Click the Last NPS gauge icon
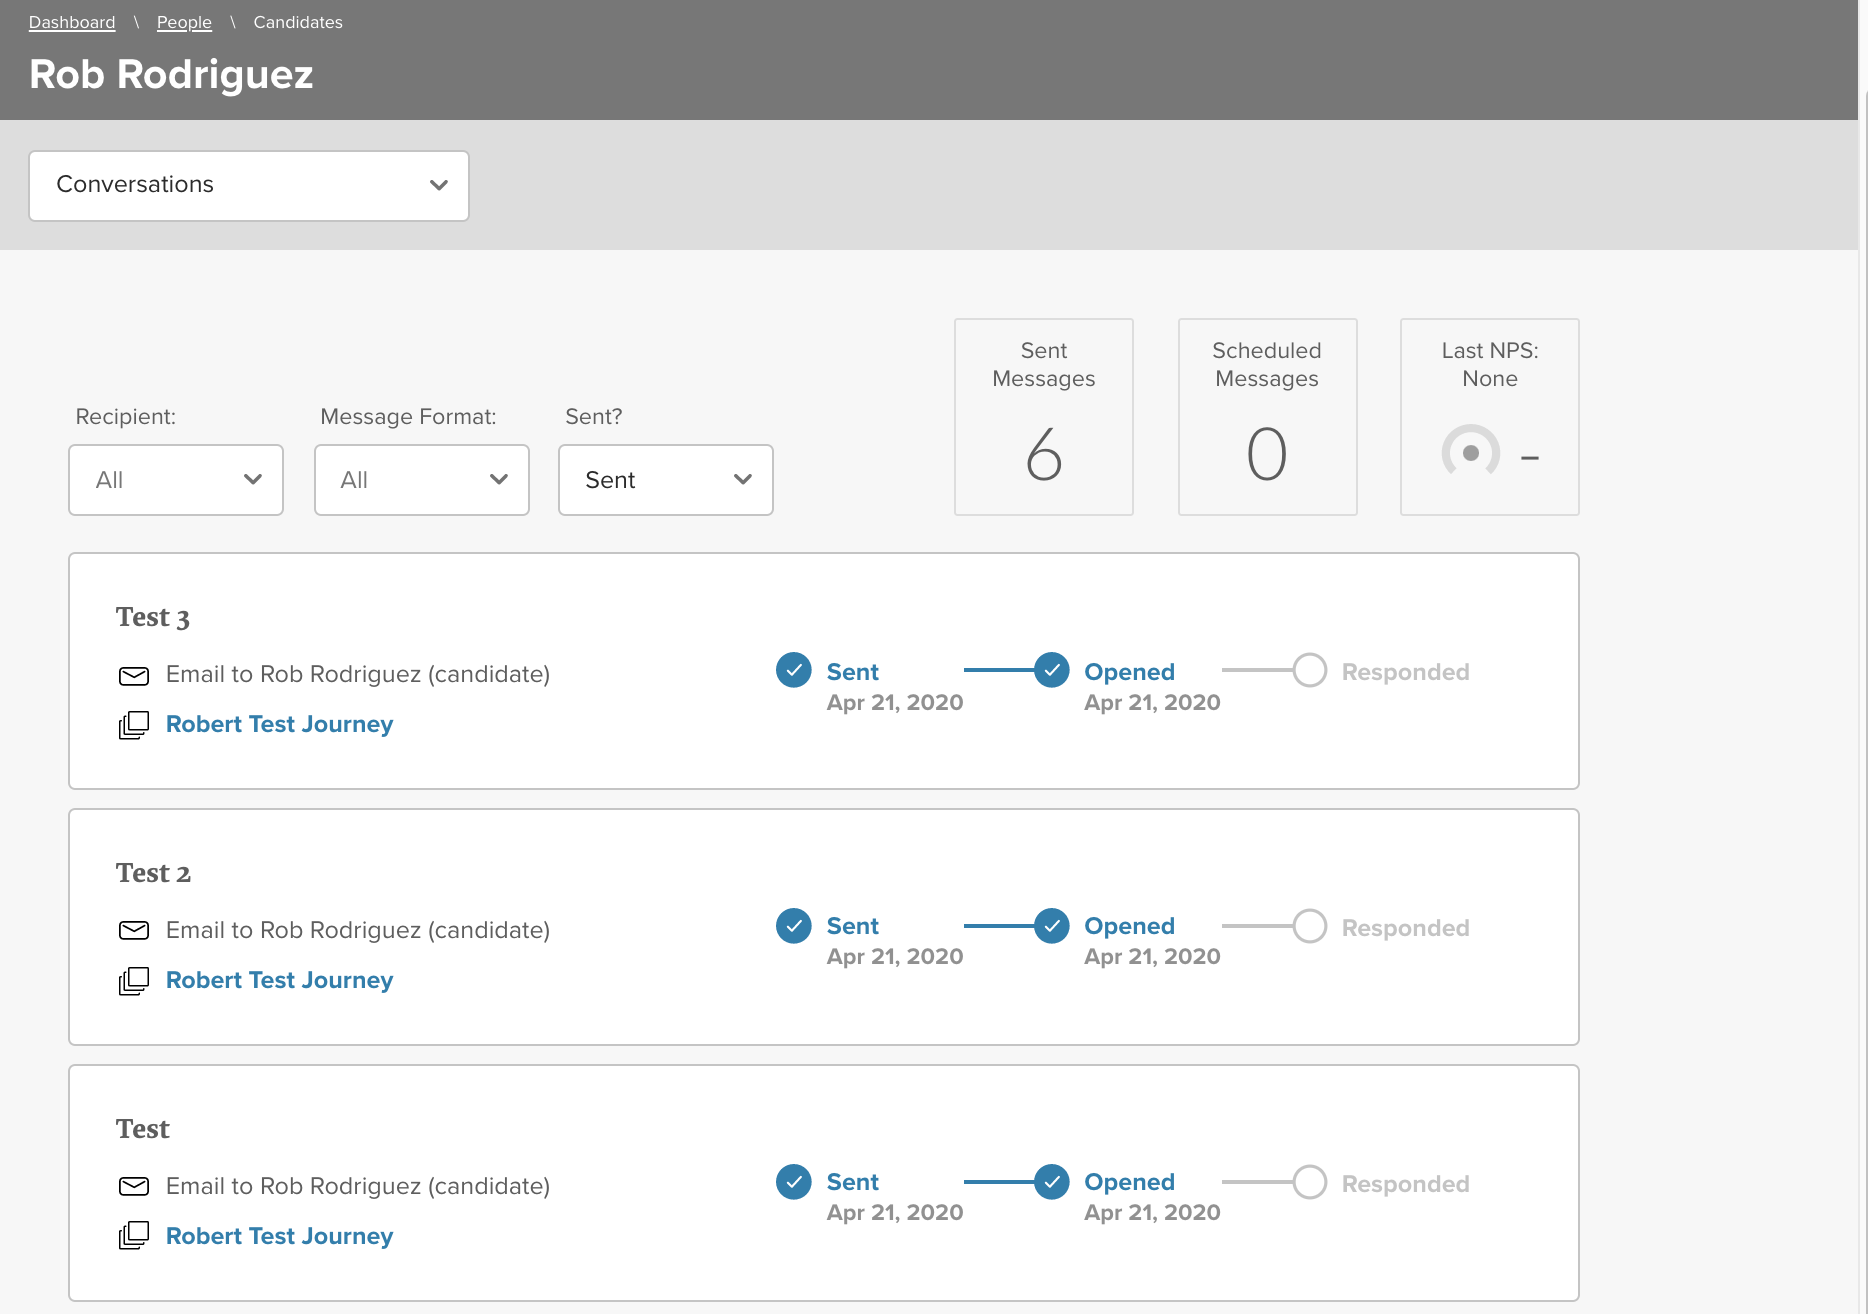Screen dimensions: 1868x1314 pos(1471,452)
